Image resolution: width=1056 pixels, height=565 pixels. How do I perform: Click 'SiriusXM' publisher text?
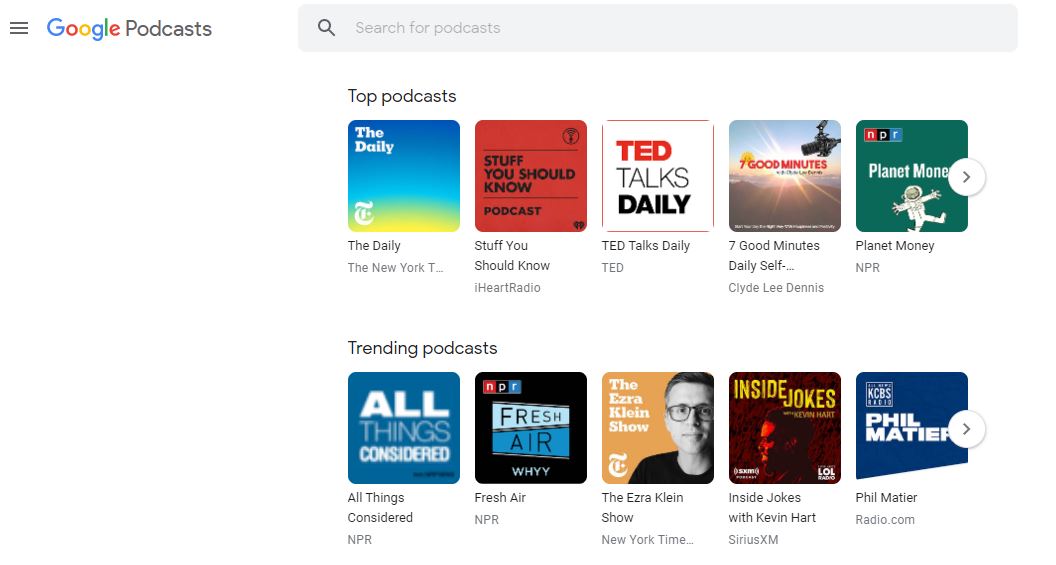753,539
